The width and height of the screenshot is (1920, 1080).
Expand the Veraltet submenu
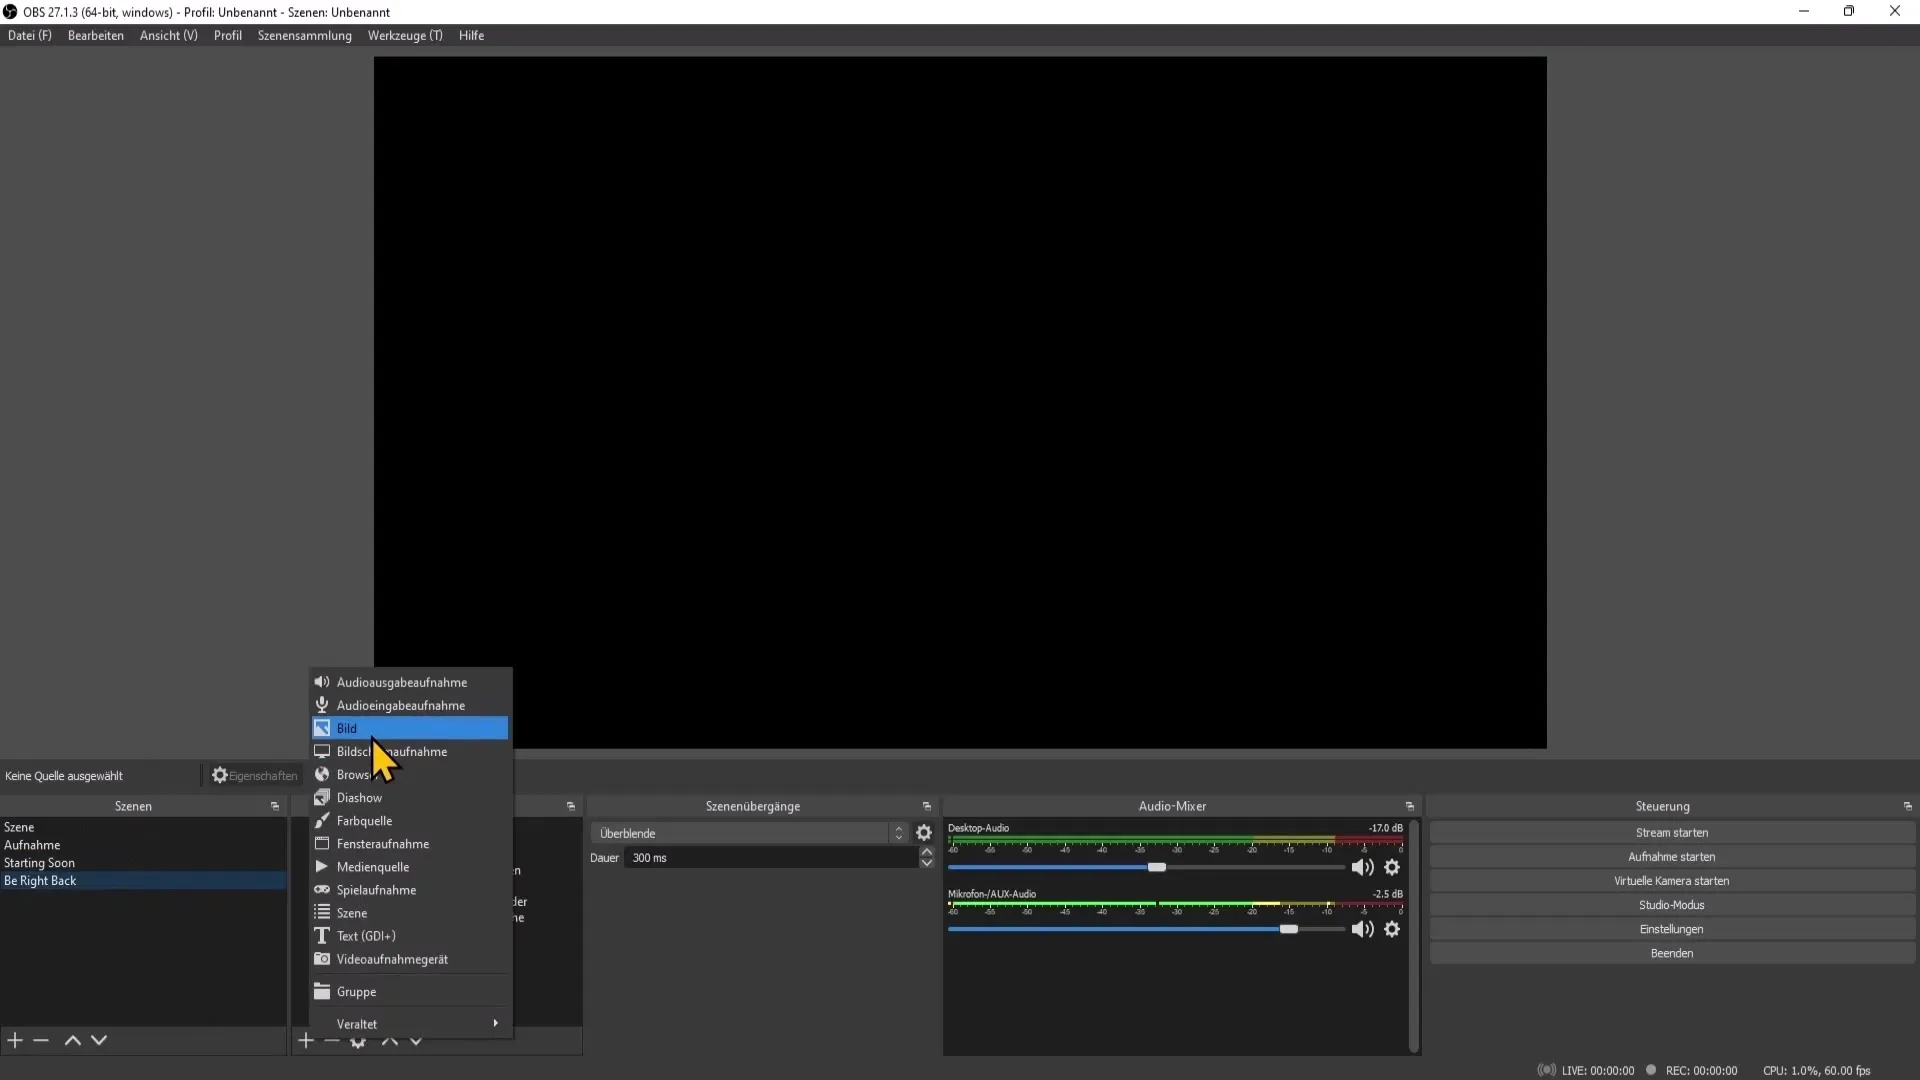[410, 1023]
